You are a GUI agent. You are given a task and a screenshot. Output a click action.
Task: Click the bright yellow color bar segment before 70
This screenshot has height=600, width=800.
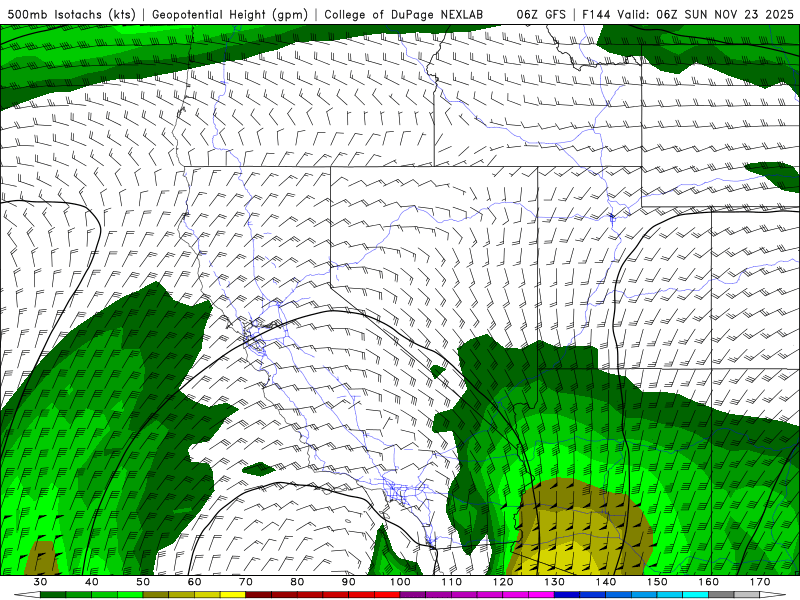[233, 595]
